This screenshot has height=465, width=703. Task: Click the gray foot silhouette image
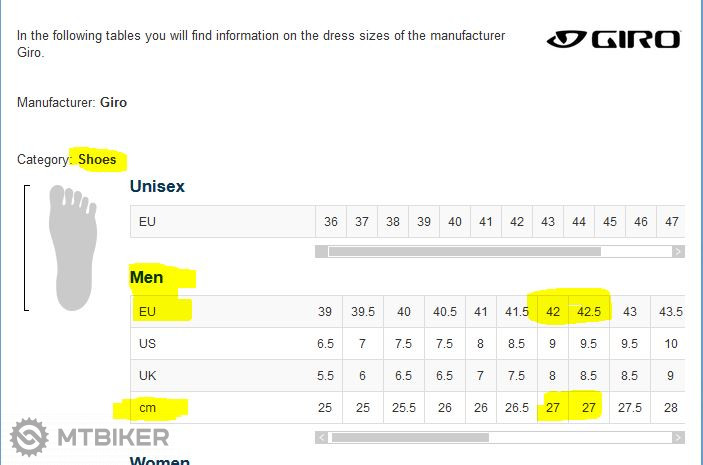(72, 246)
